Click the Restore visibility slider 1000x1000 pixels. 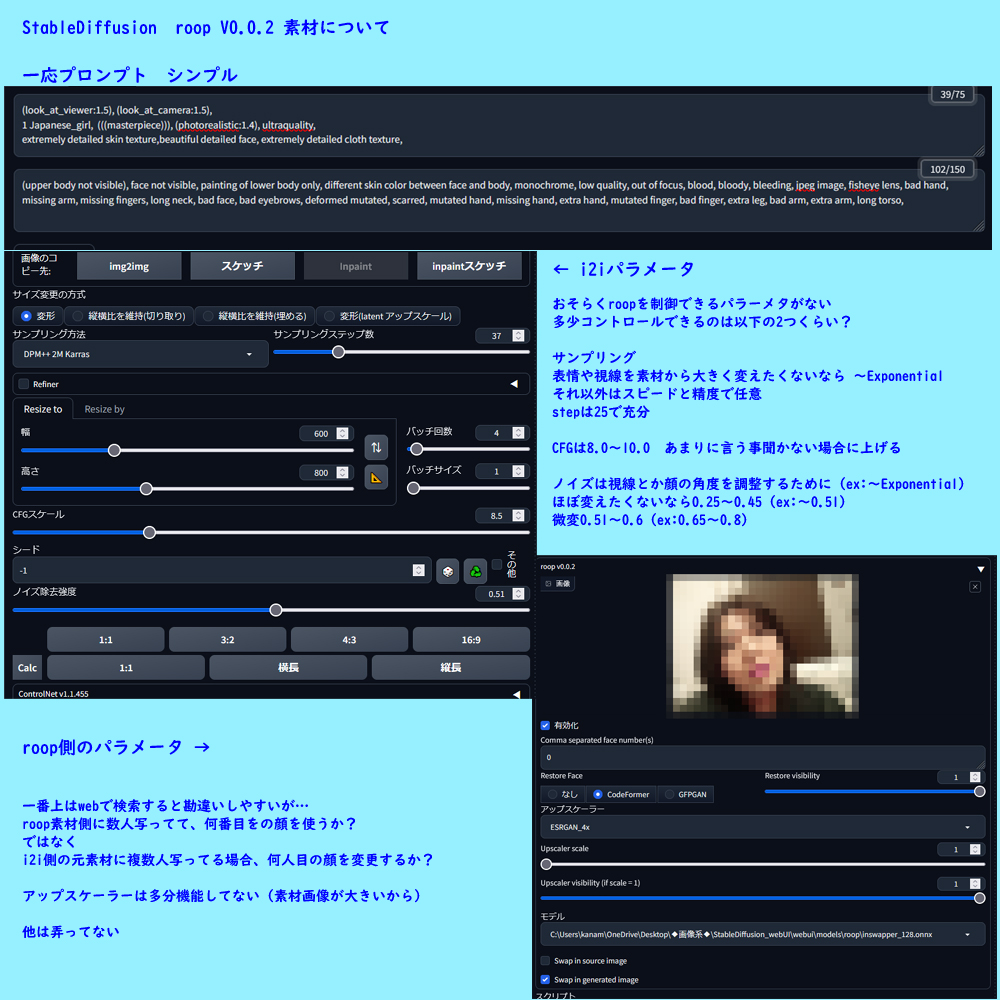[875, 791]
